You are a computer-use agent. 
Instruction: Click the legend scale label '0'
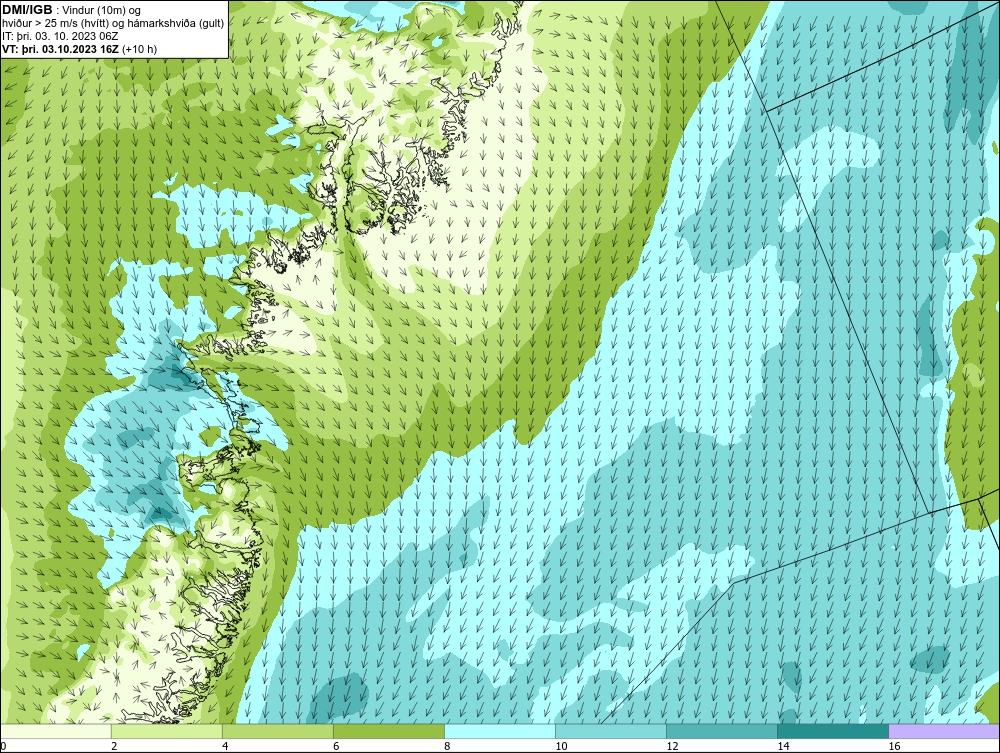tap(3, 746)
